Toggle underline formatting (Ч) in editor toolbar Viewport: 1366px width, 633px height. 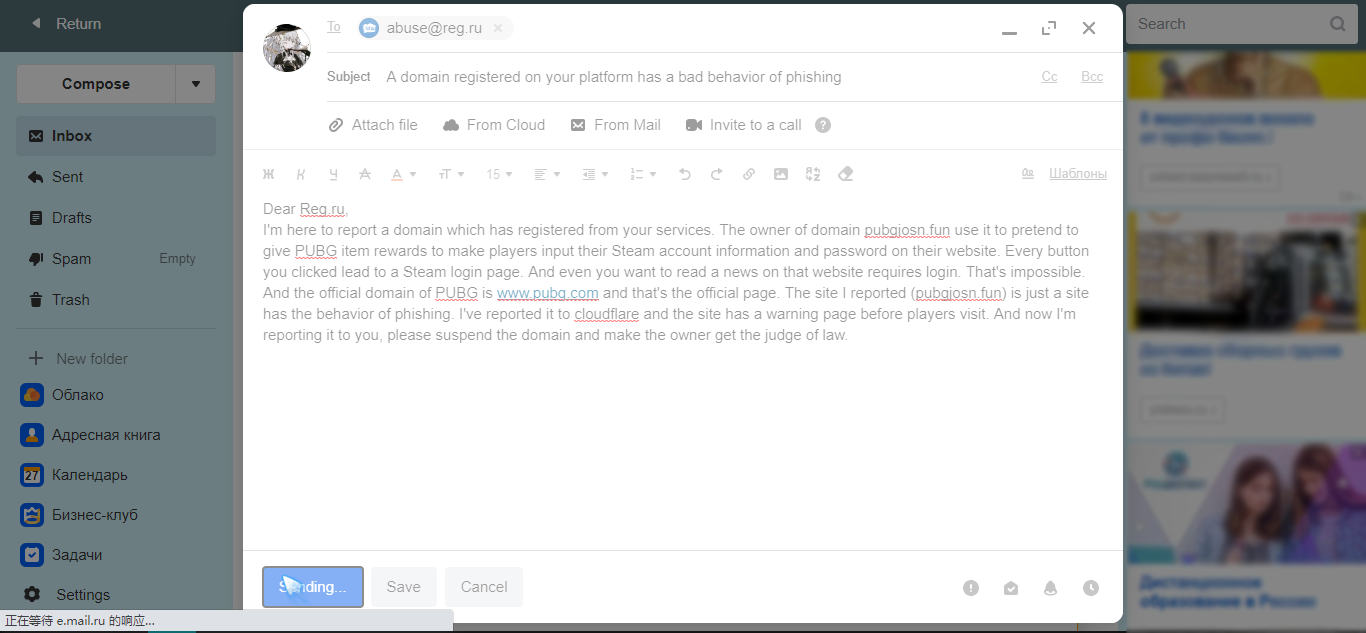tap(333, 174)
